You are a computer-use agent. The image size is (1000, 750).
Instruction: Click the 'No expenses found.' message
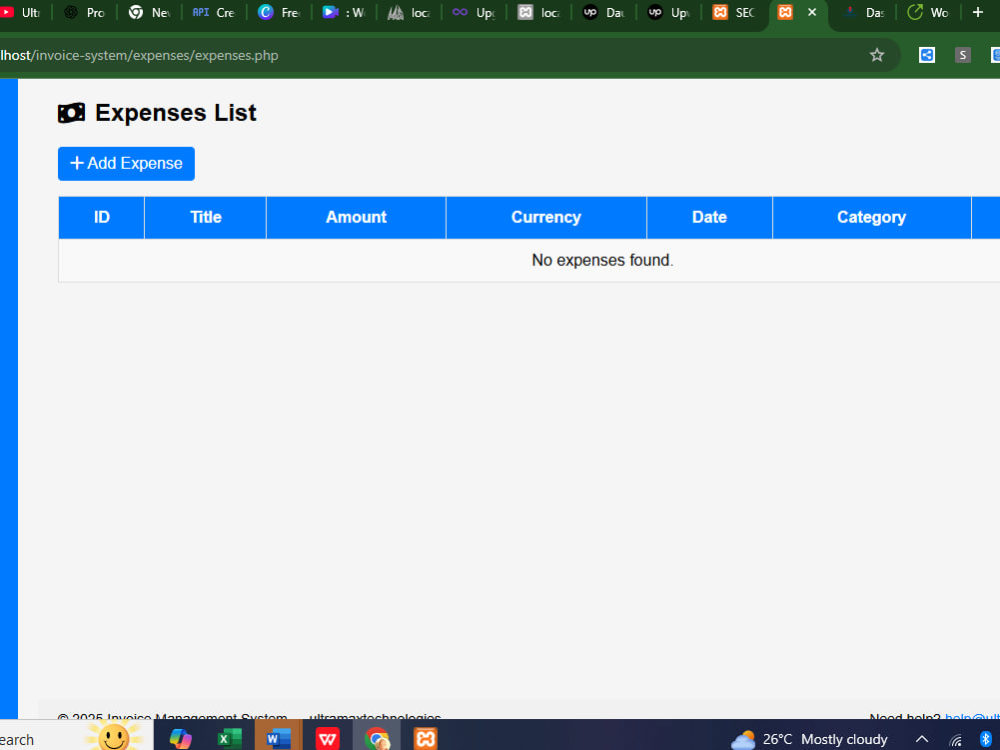click(x=602, y=260)
